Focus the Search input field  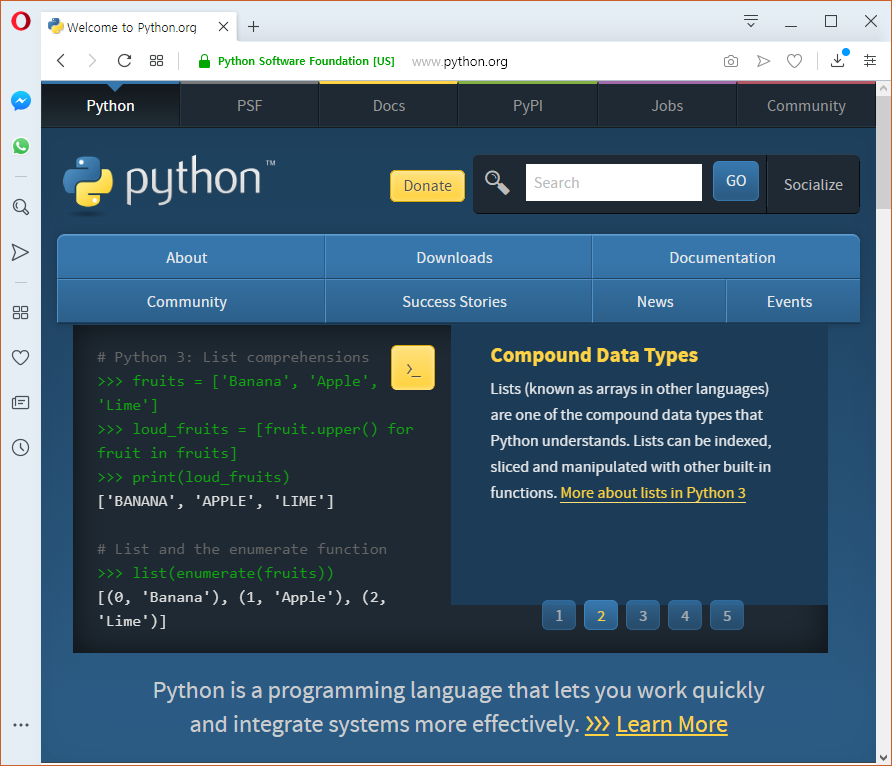click(x=613, y=183)
